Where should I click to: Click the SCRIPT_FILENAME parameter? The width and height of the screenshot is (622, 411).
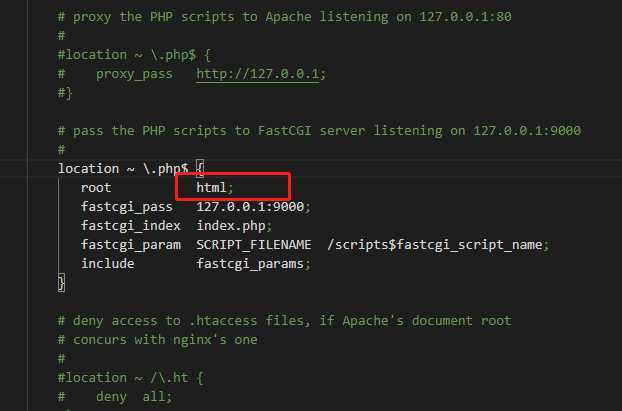coord(253,245)
